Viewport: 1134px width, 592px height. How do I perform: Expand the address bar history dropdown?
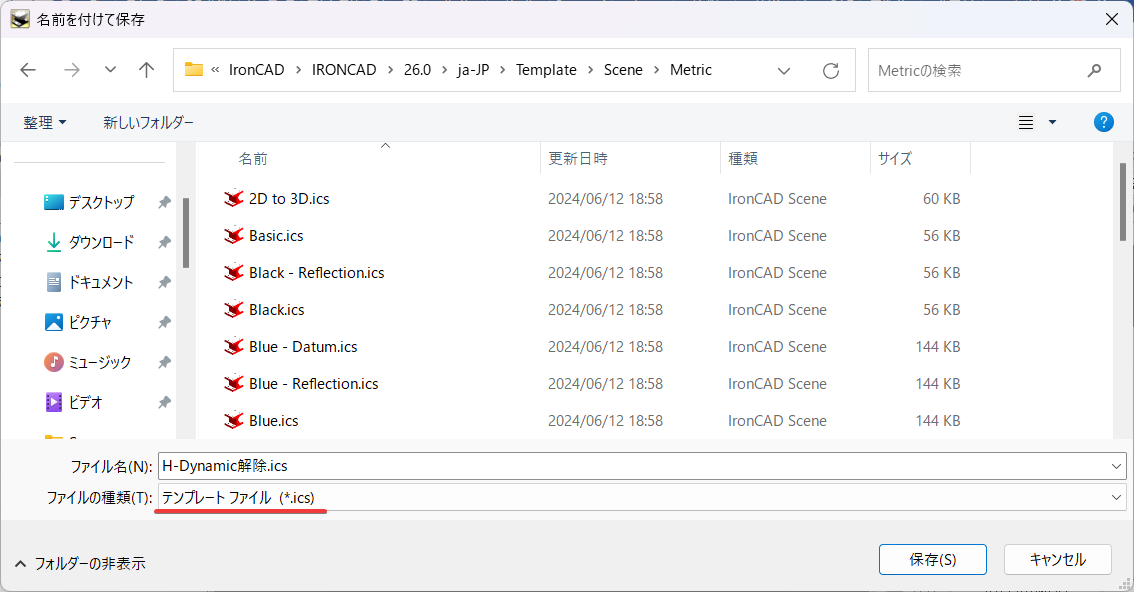tap(783, 71)
